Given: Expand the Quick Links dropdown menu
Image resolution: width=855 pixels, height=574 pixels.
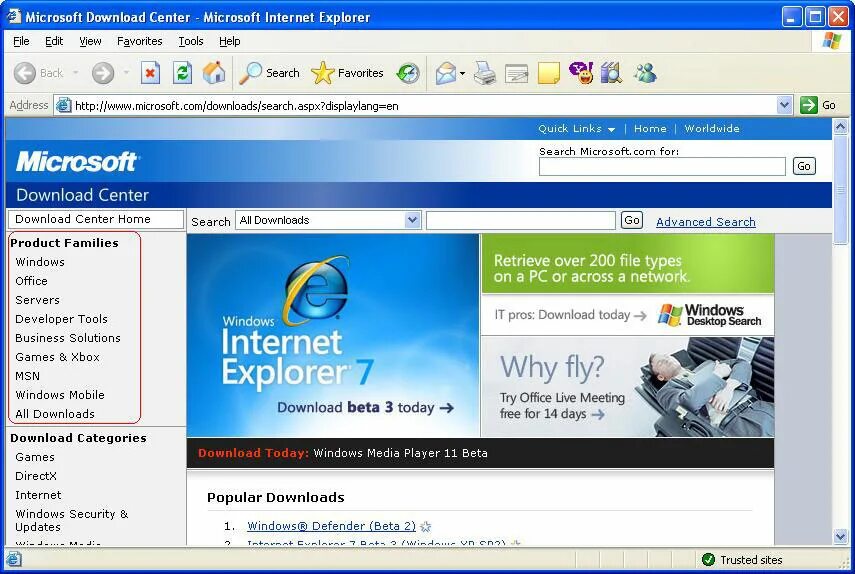Looking at the screenshot, I should 576,129.
